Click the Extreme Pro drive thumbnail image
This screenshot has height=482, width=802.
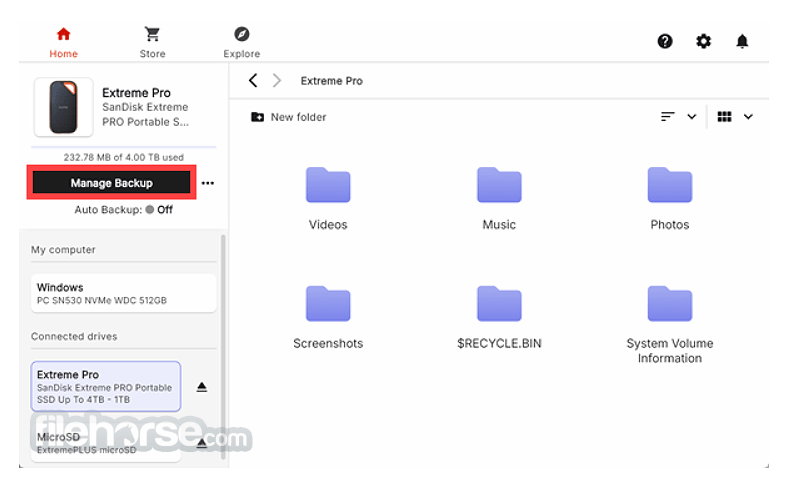point(63,107)
